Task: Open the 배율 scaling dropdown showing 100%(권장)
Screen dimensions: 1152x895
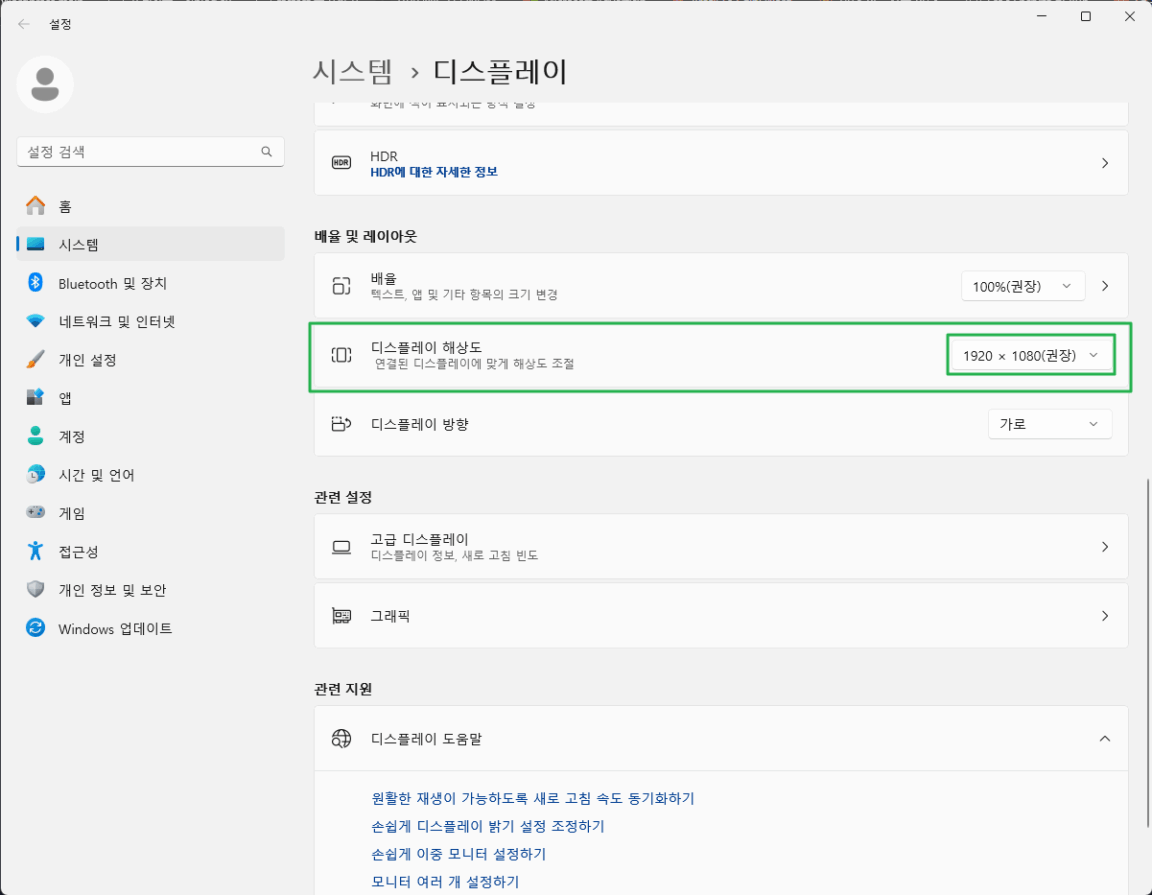Action: 1022,285
